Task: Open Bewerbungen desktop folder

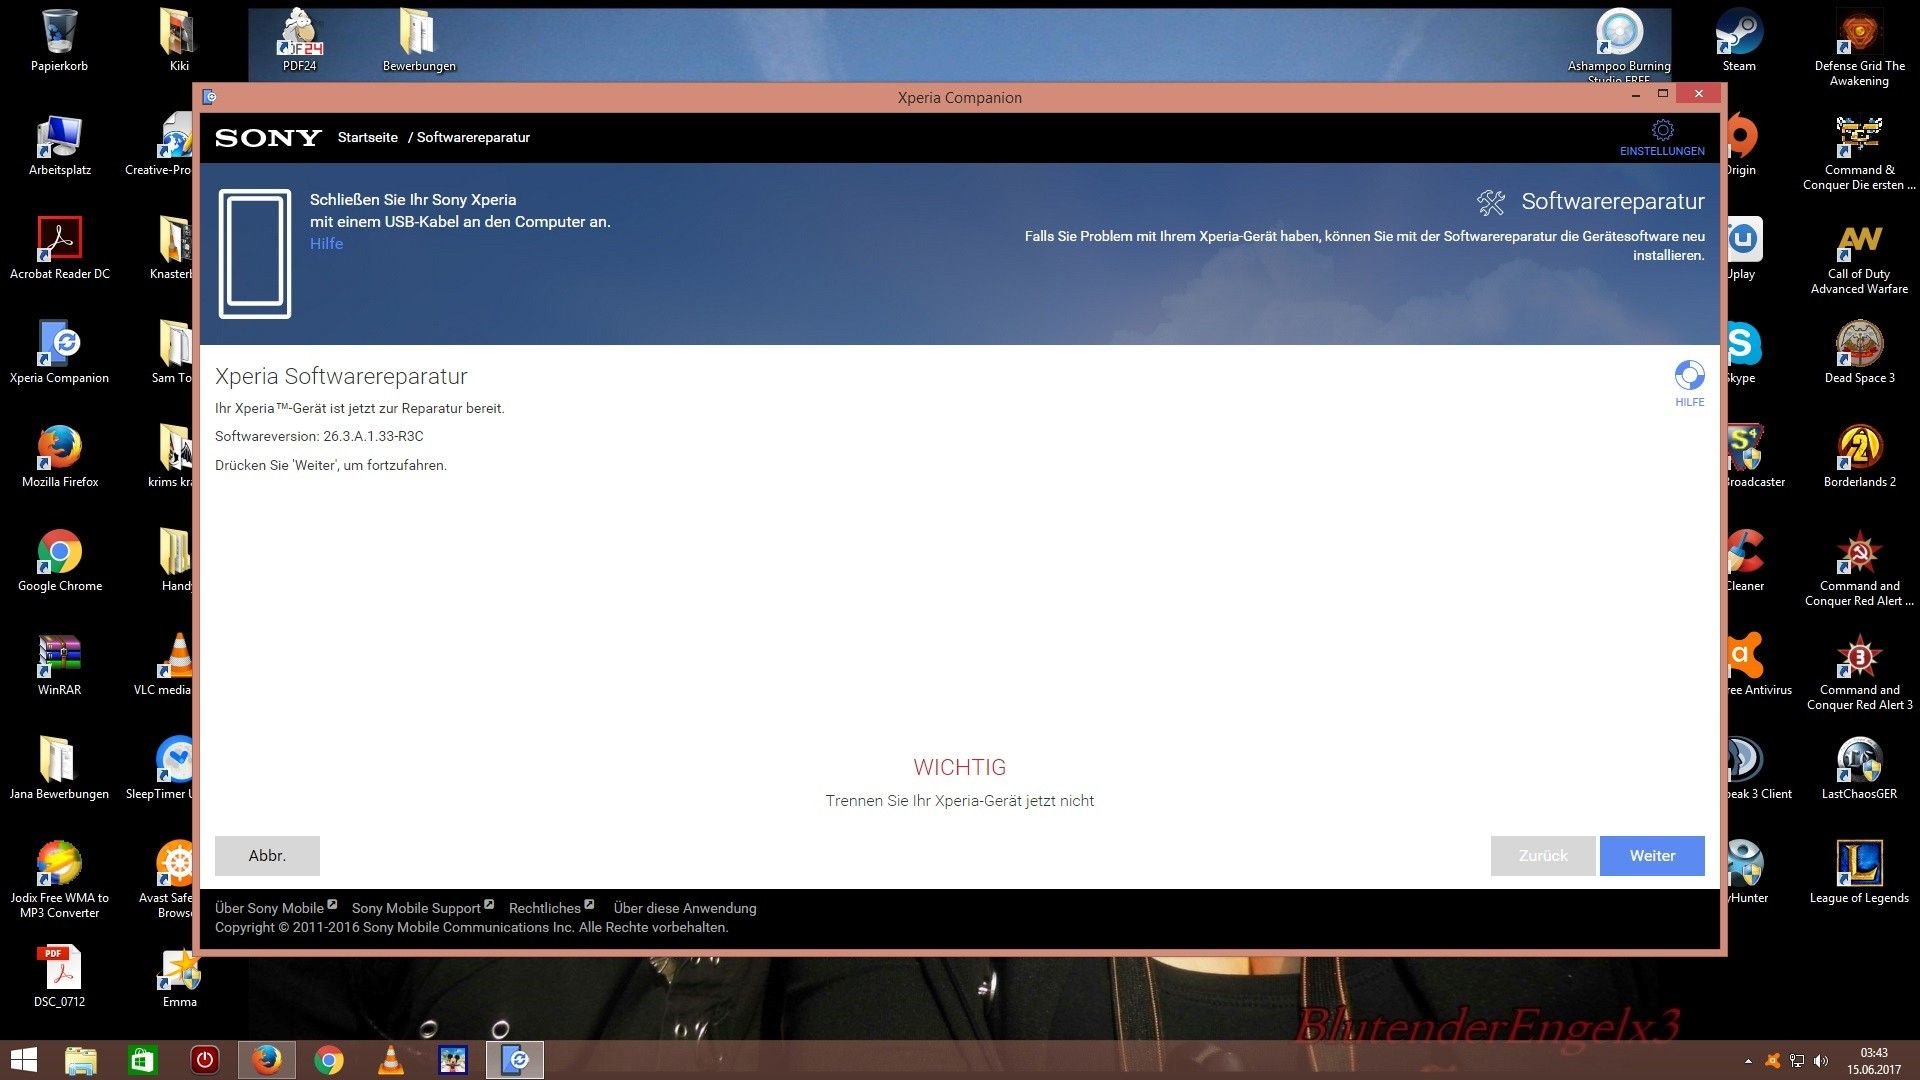Action: point(419,40)
